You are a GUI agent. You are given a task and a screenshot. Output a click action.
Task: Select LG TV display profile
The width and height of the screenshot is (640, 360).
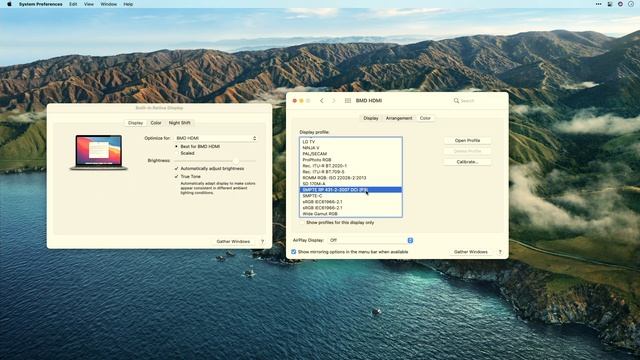pyautogui.click(x=351, y=142)
